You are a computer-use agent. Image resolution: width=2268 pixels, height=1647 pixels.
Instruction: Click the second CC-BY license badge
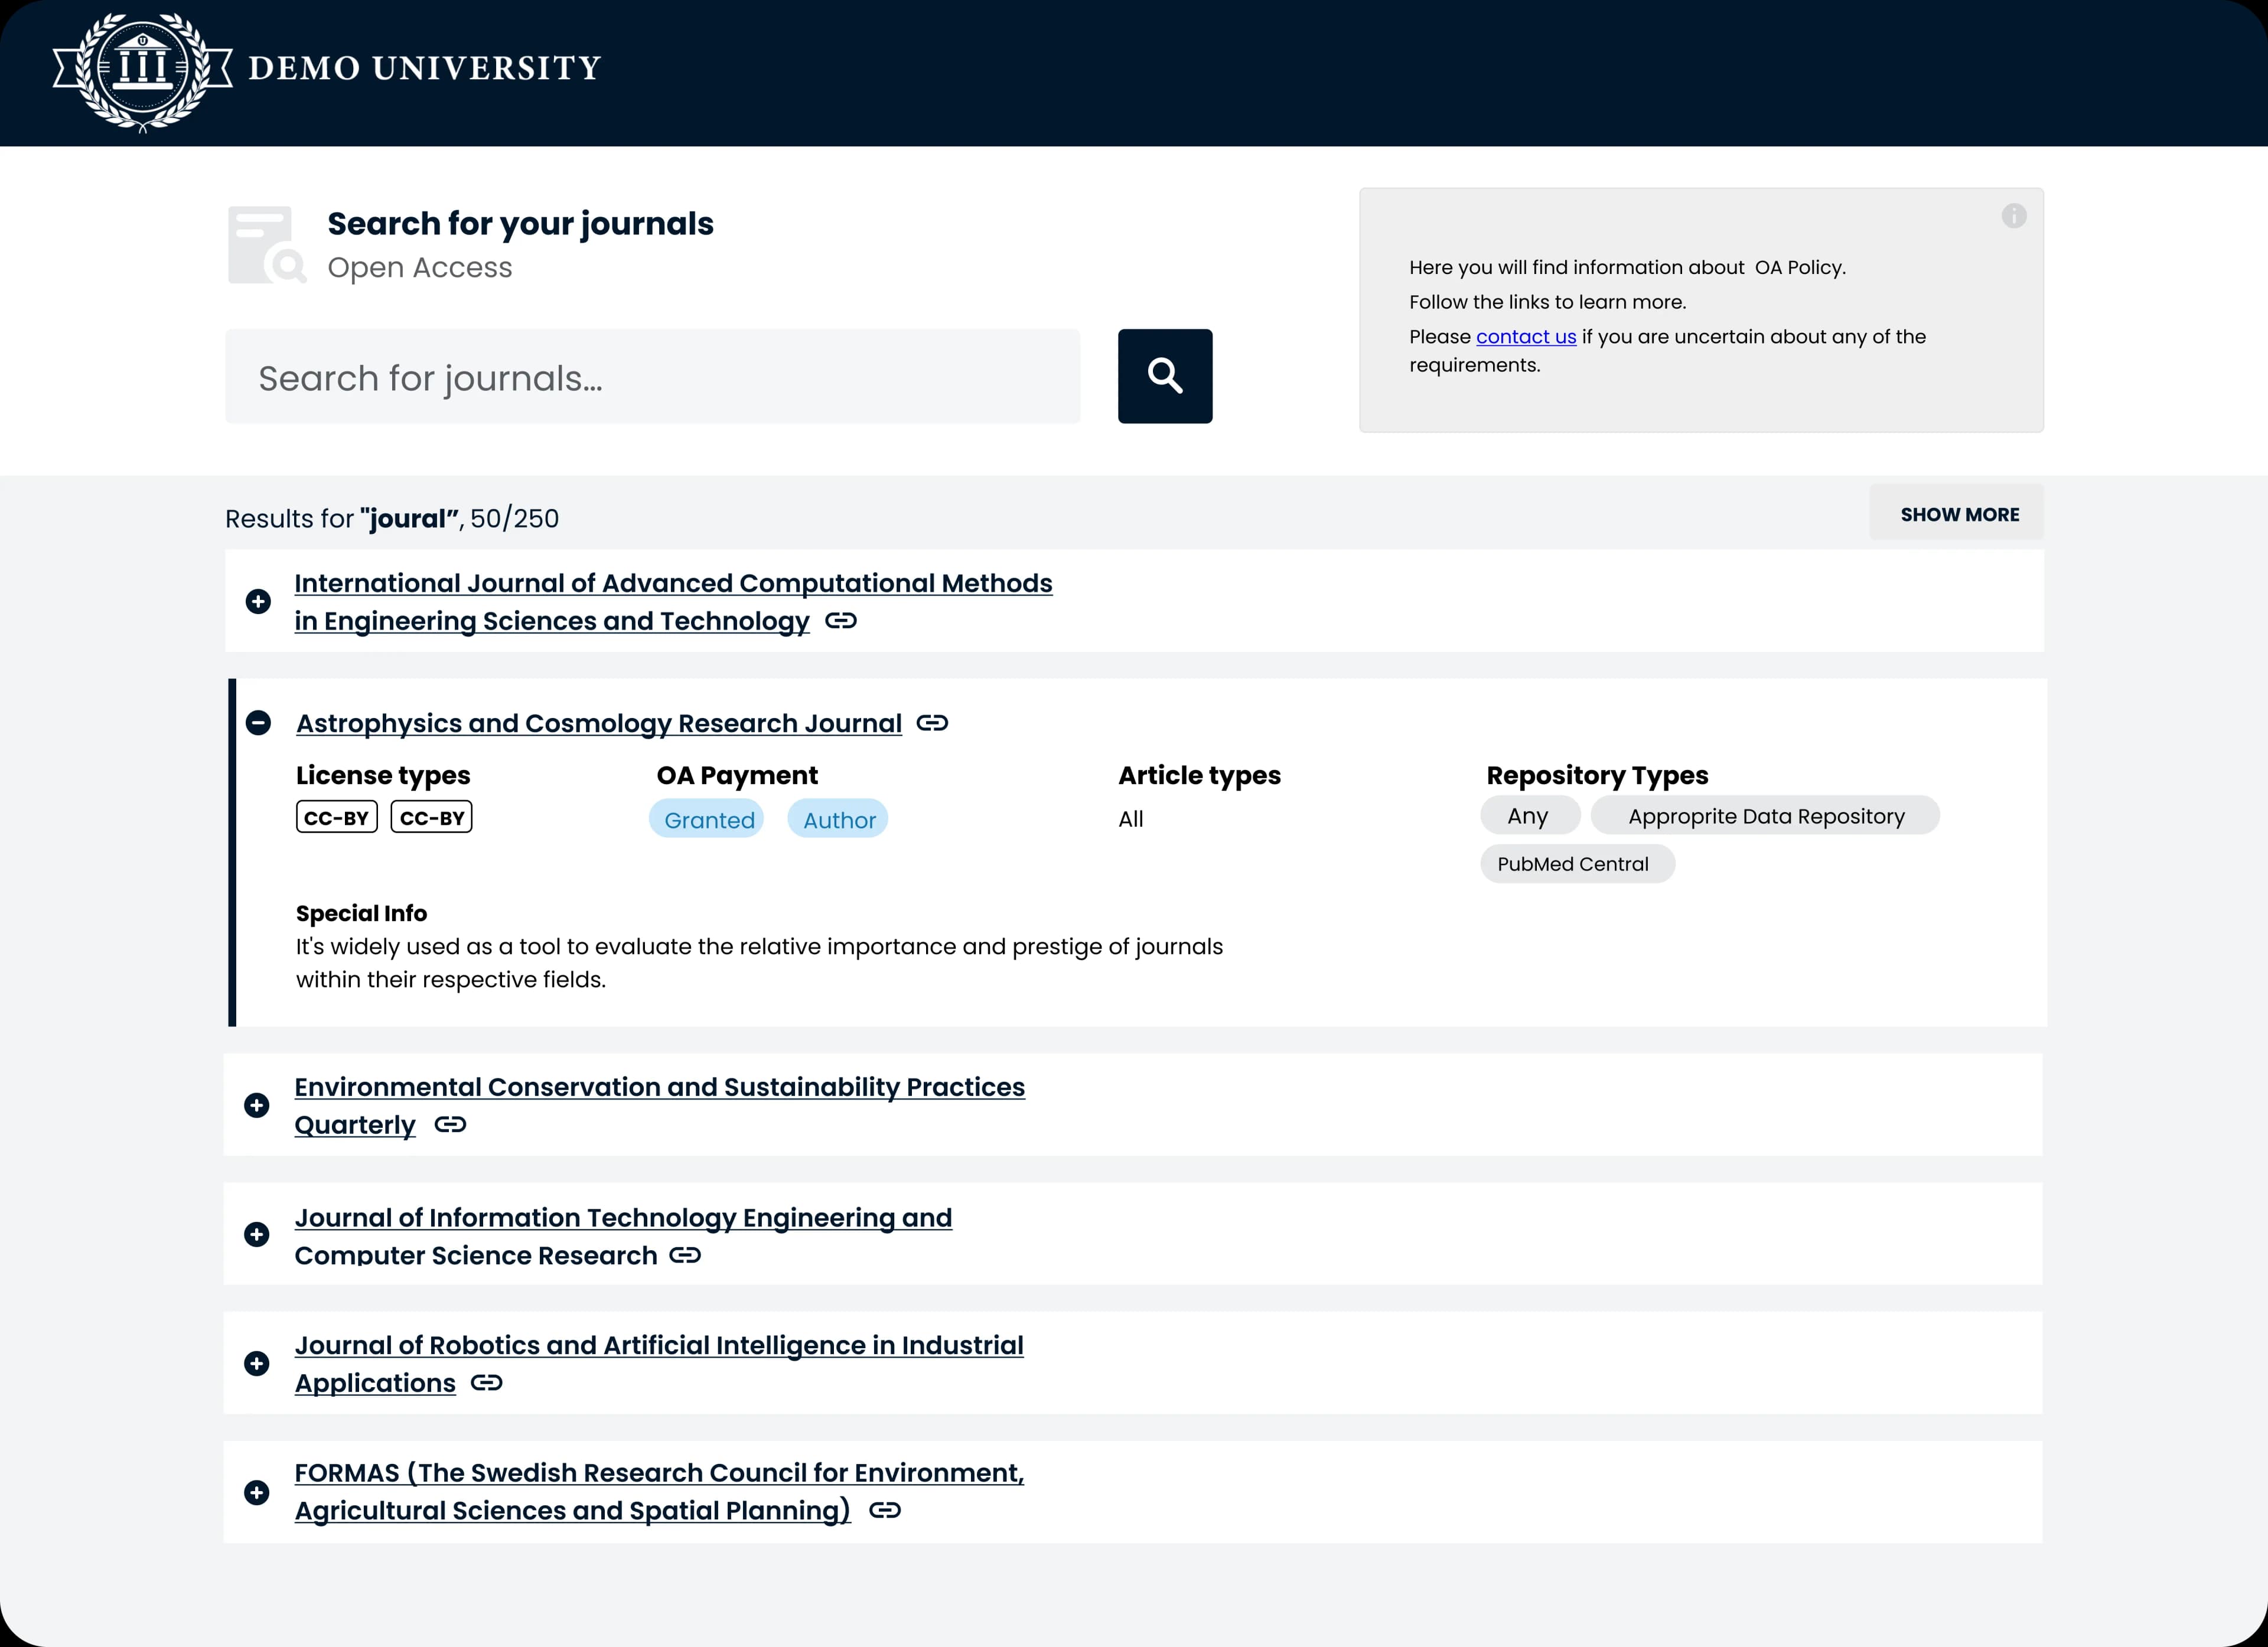(x=431, y=817)
